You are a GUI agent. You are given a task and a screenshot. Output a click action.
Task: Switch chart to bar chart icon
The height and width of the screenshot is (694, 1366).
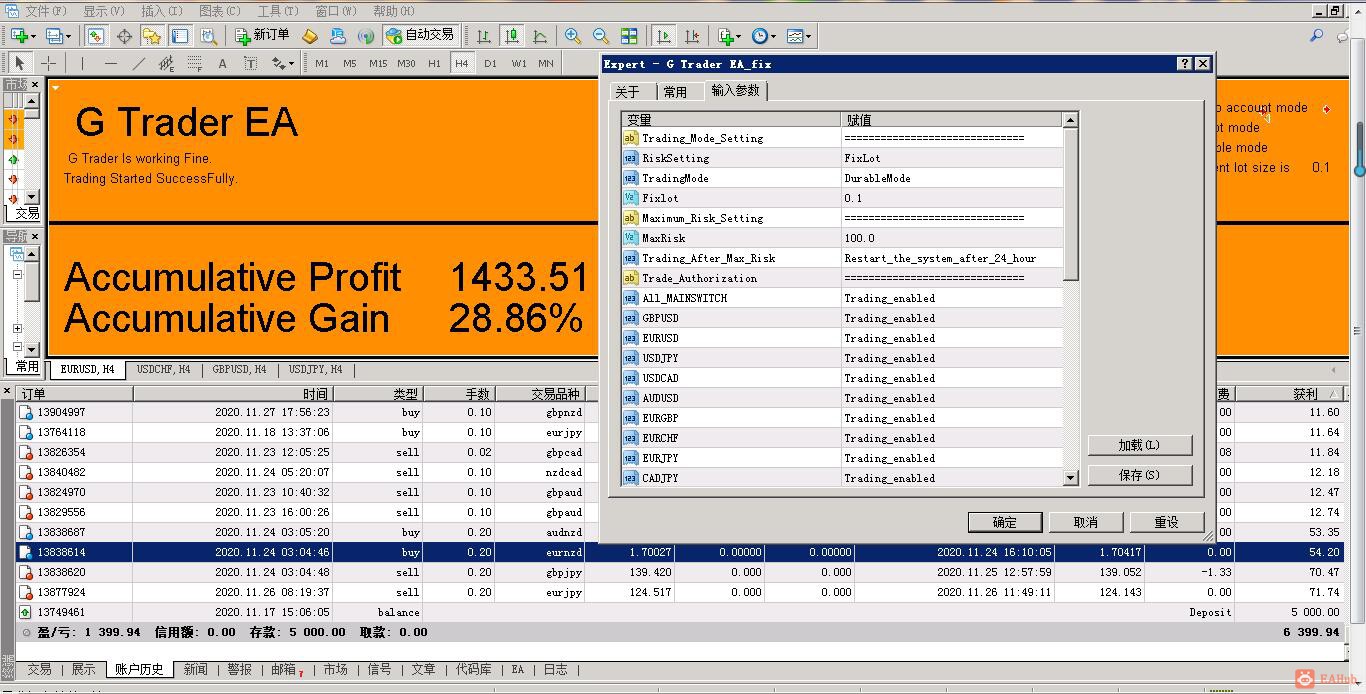484,36
